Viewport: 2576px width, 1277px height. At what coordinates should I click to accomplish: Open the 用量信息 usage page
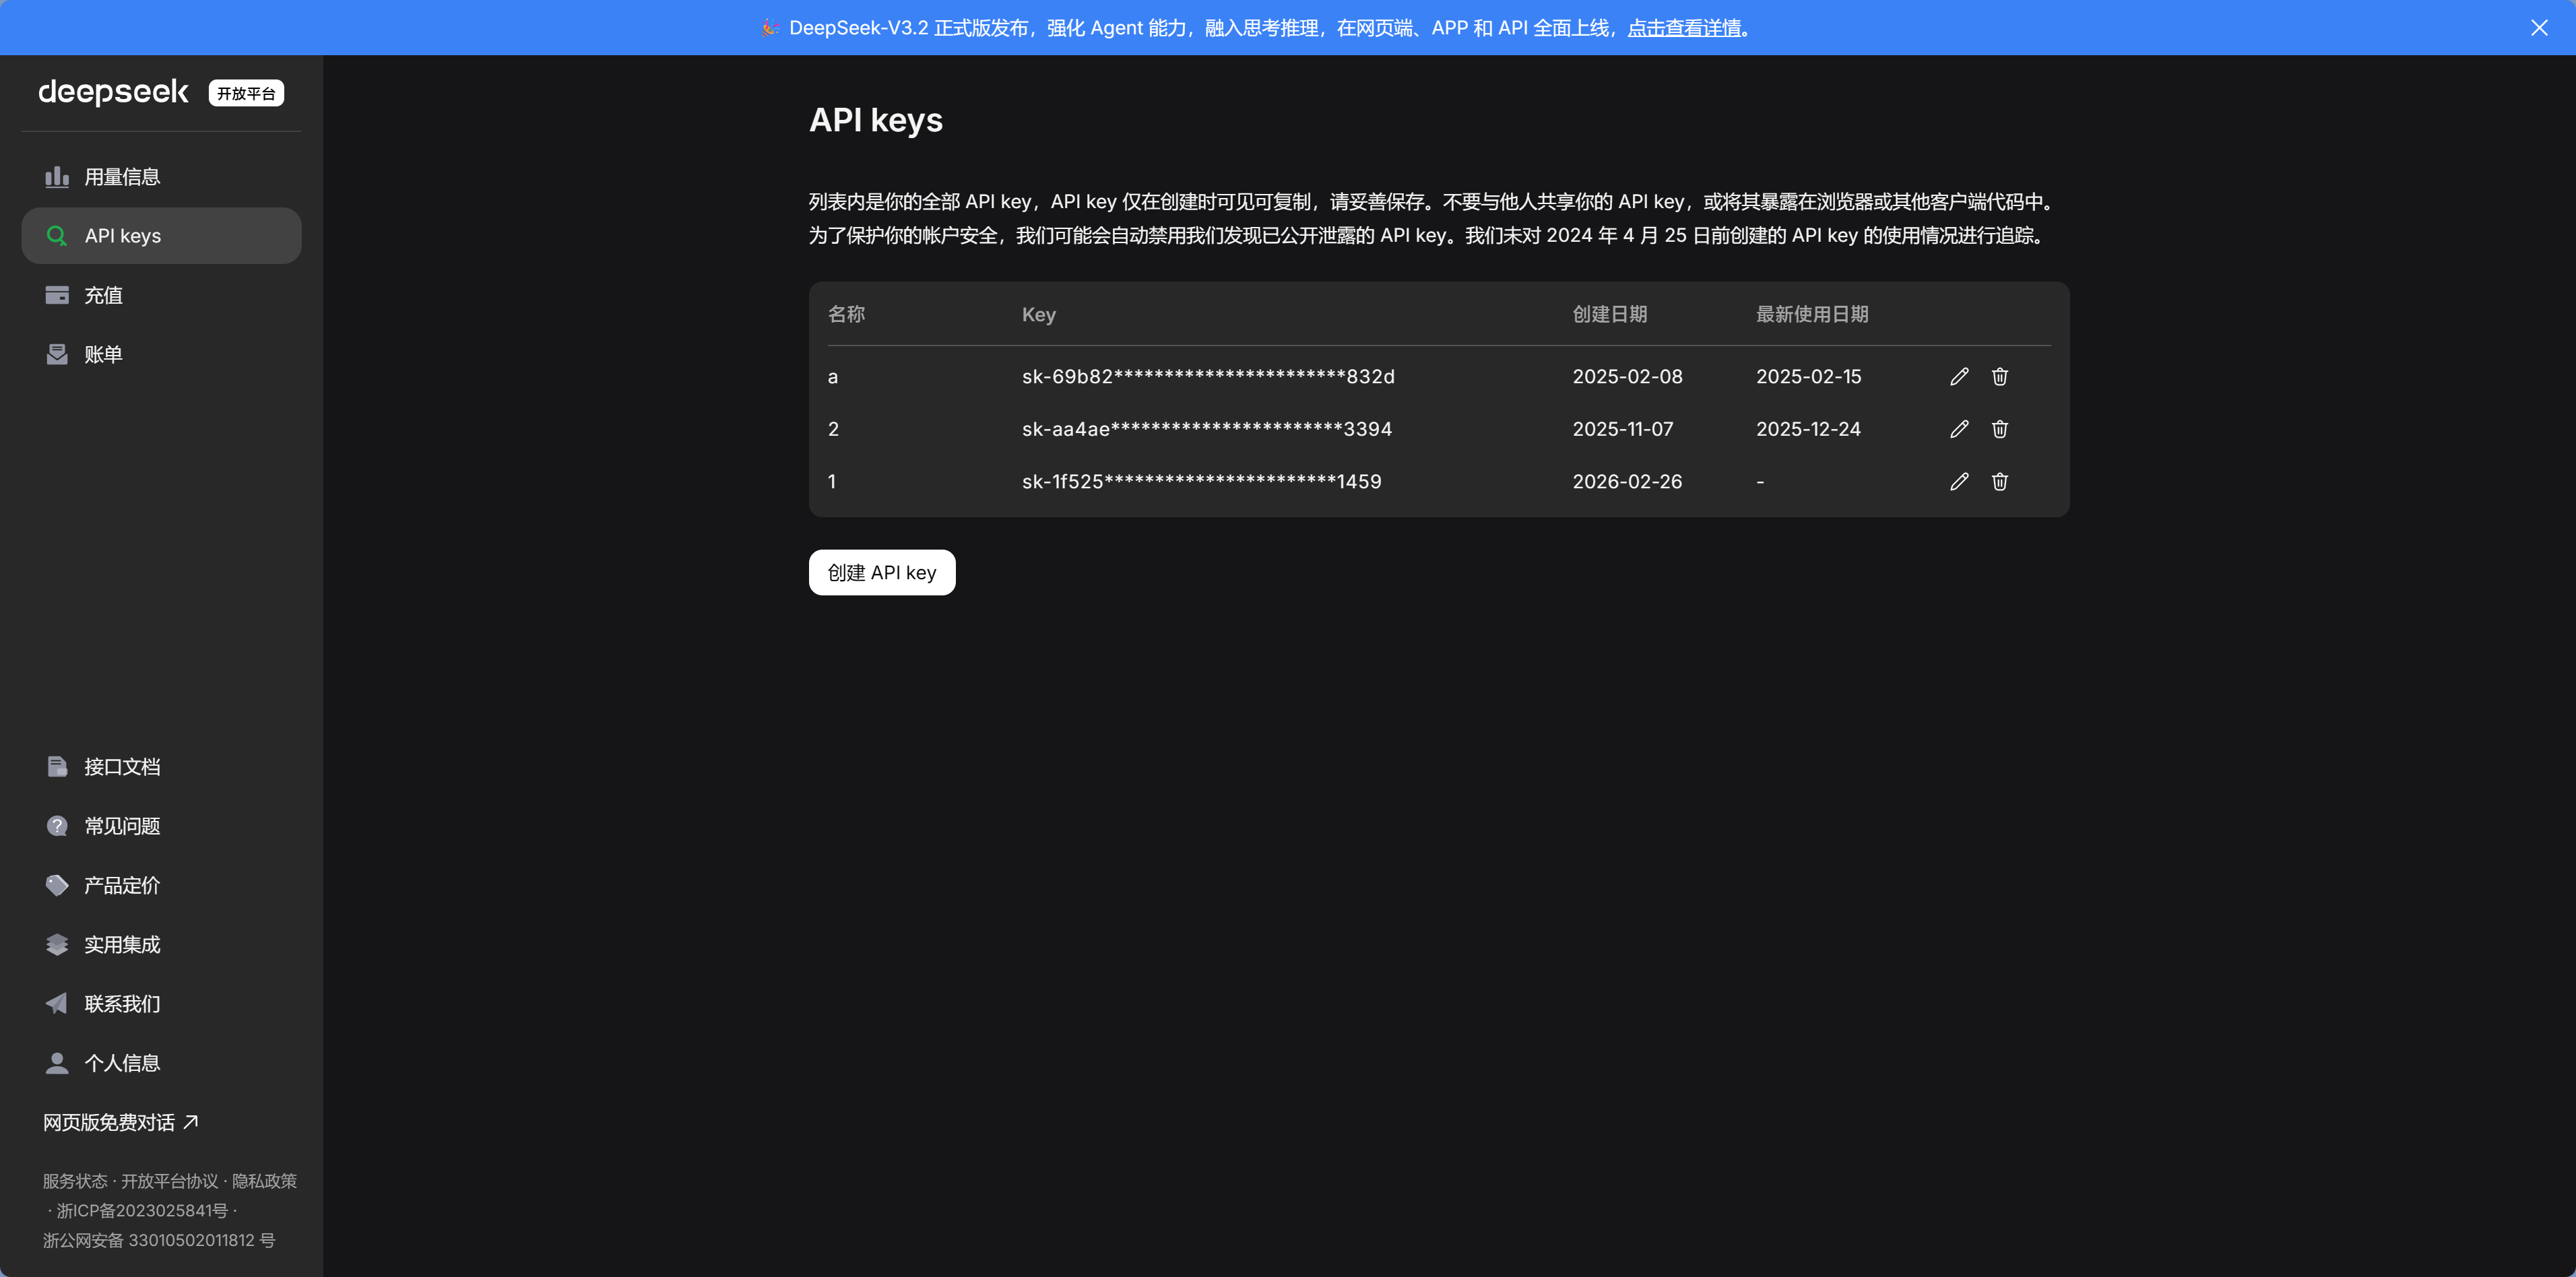[122, 177]
